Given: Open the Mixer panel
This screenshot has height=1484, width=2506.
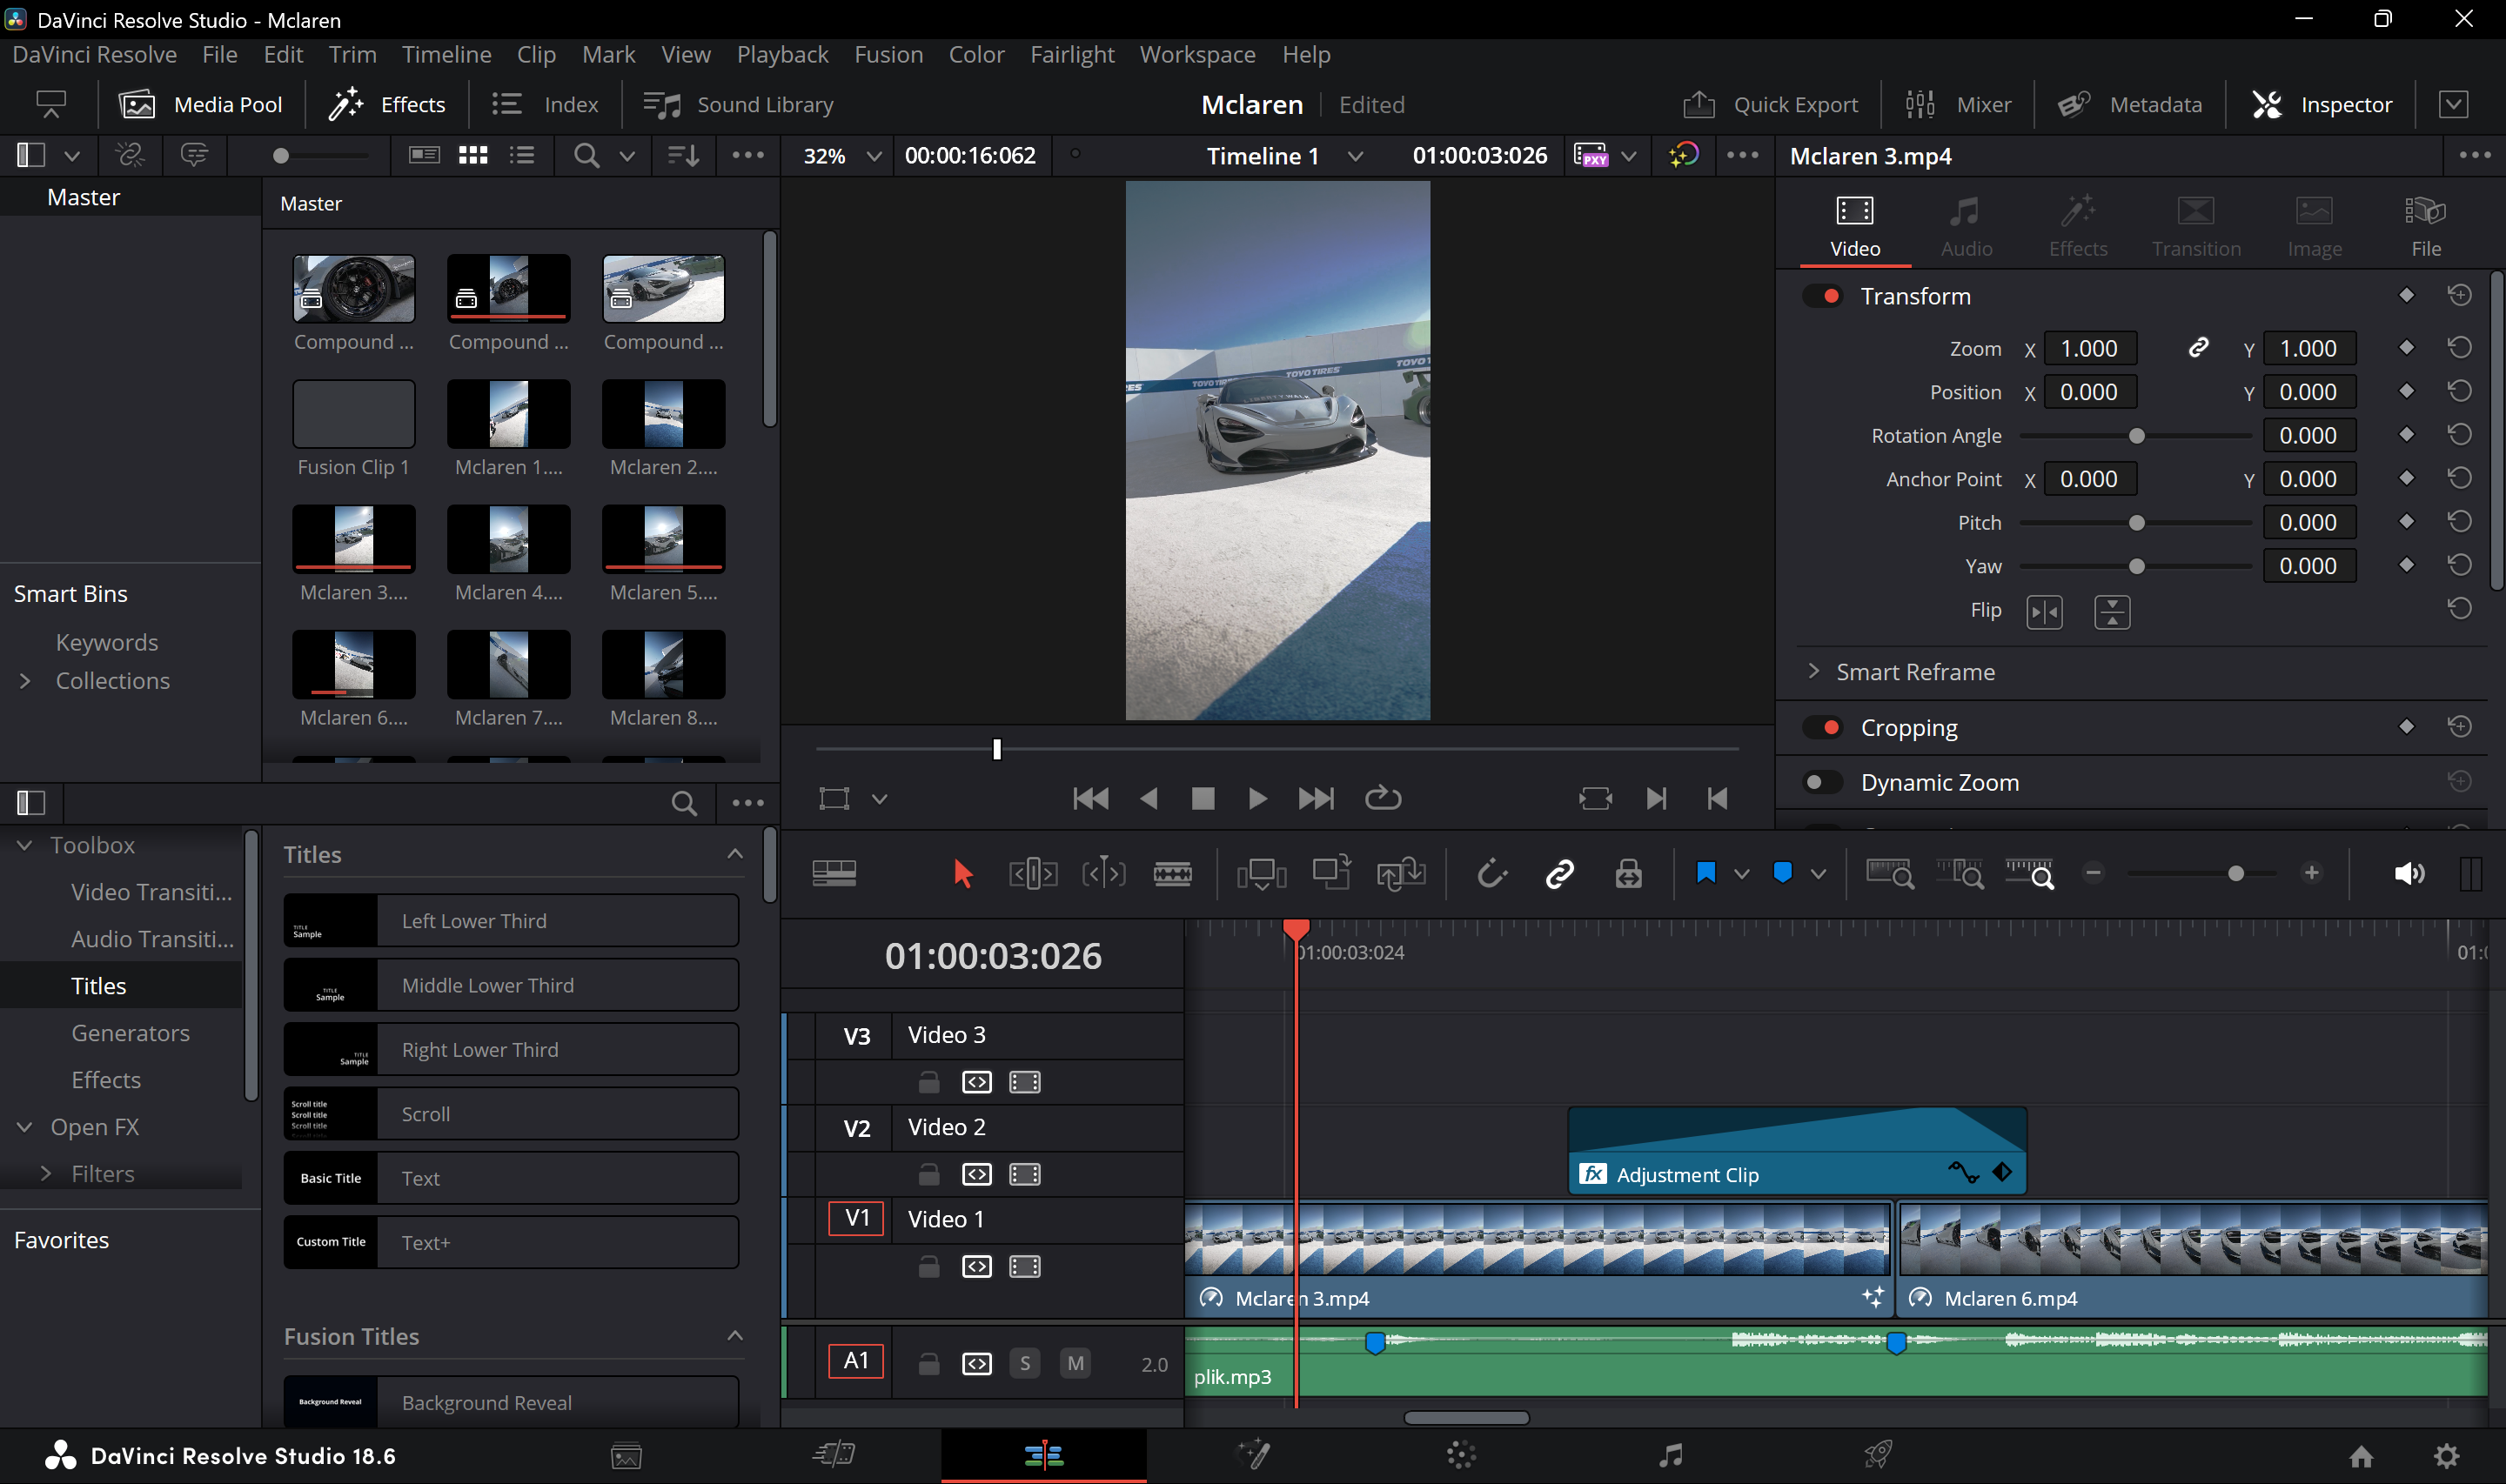Looking at the screenshot, I should [x=1957, y=104].
